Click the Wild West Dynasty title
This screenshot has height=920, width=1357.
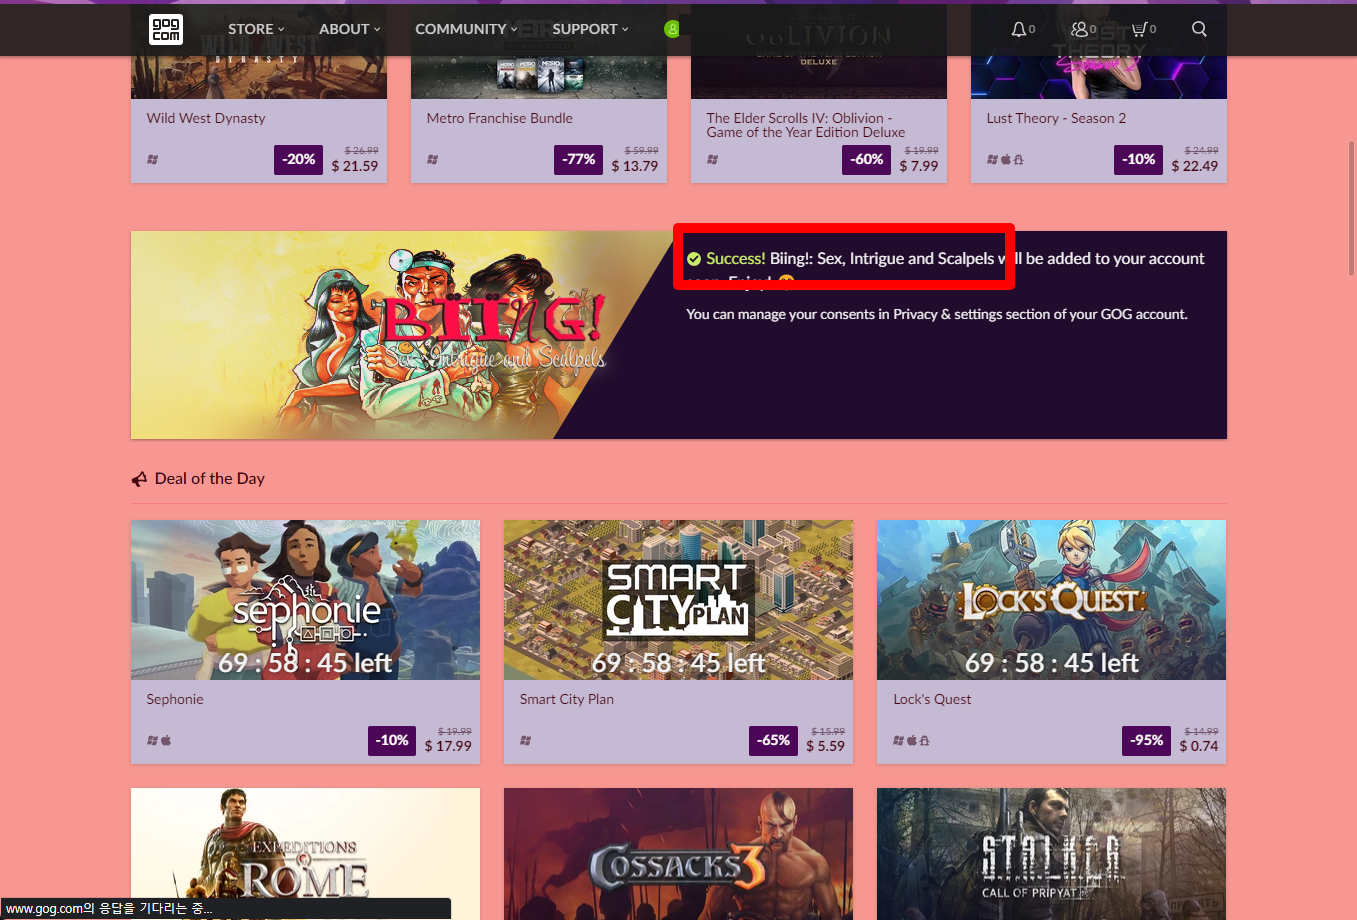pyautogui.click(x=206, y=118)
